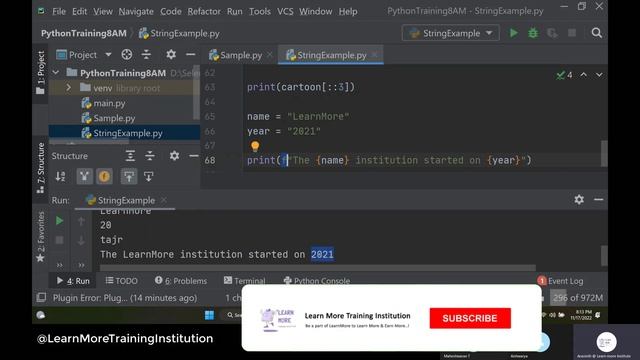Open Project panel settings gear
640x360 pixels.
pos(171,55)
